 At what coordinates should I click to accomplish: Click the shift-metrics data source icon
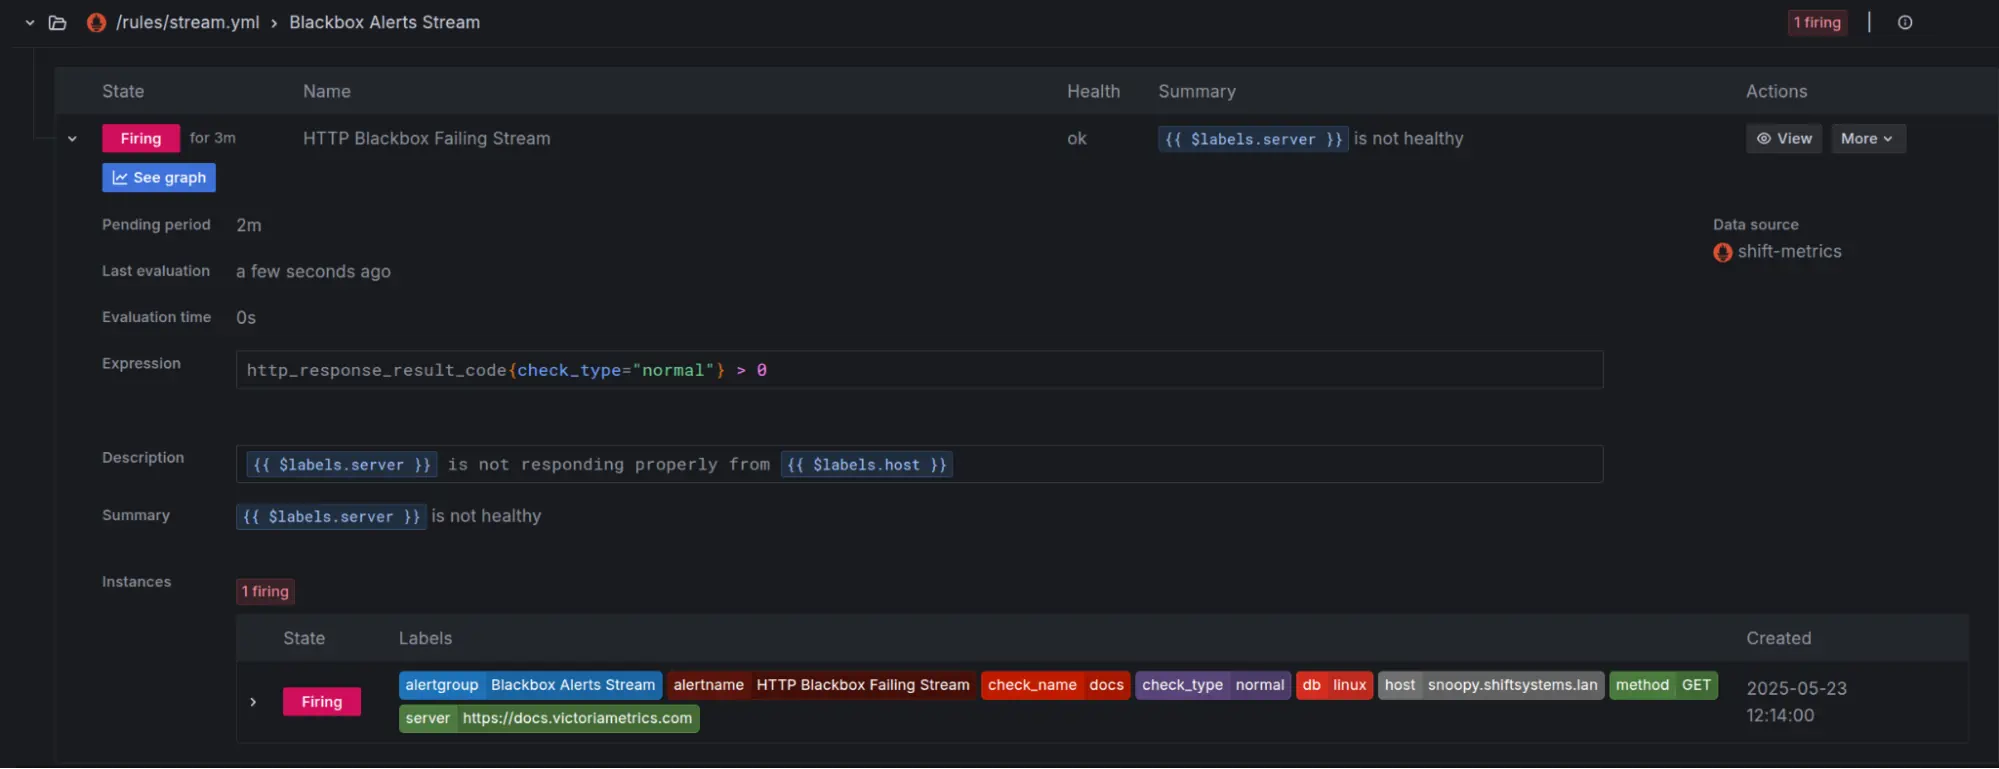[1722, 252]
